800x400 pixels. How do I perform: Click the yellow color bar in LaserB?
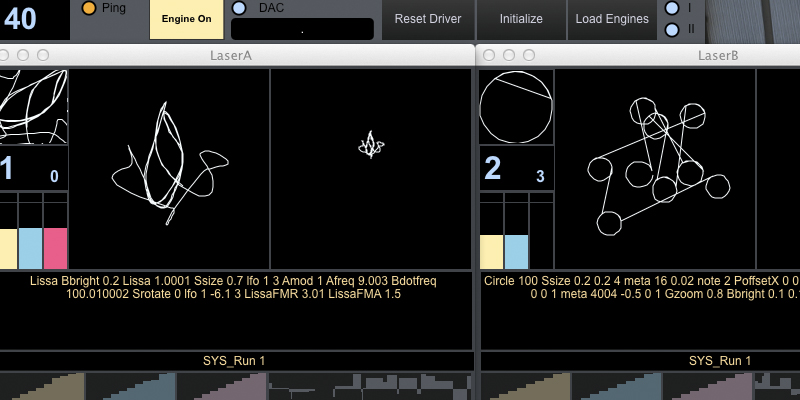[491, 252]
